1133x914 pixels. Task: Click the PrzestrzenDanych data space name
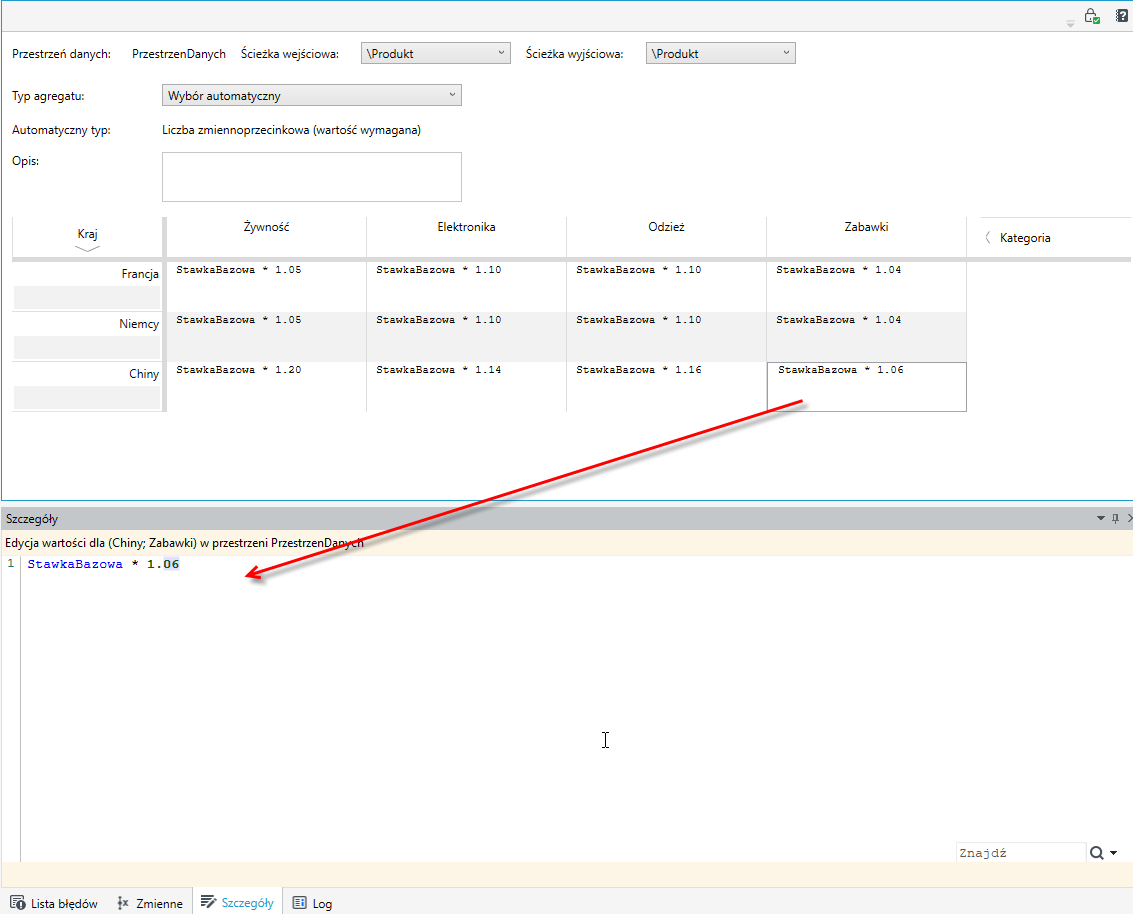click(x=179, y=53)
